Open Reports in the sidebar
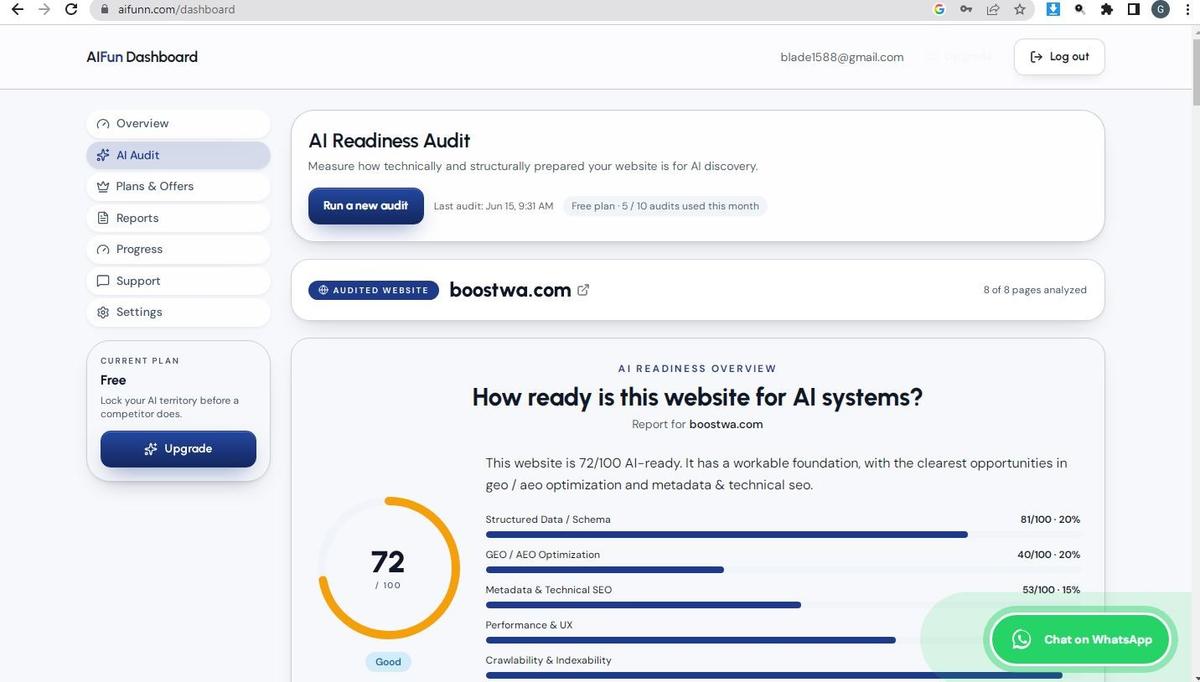1200x682 pixels. click(179, 218)
